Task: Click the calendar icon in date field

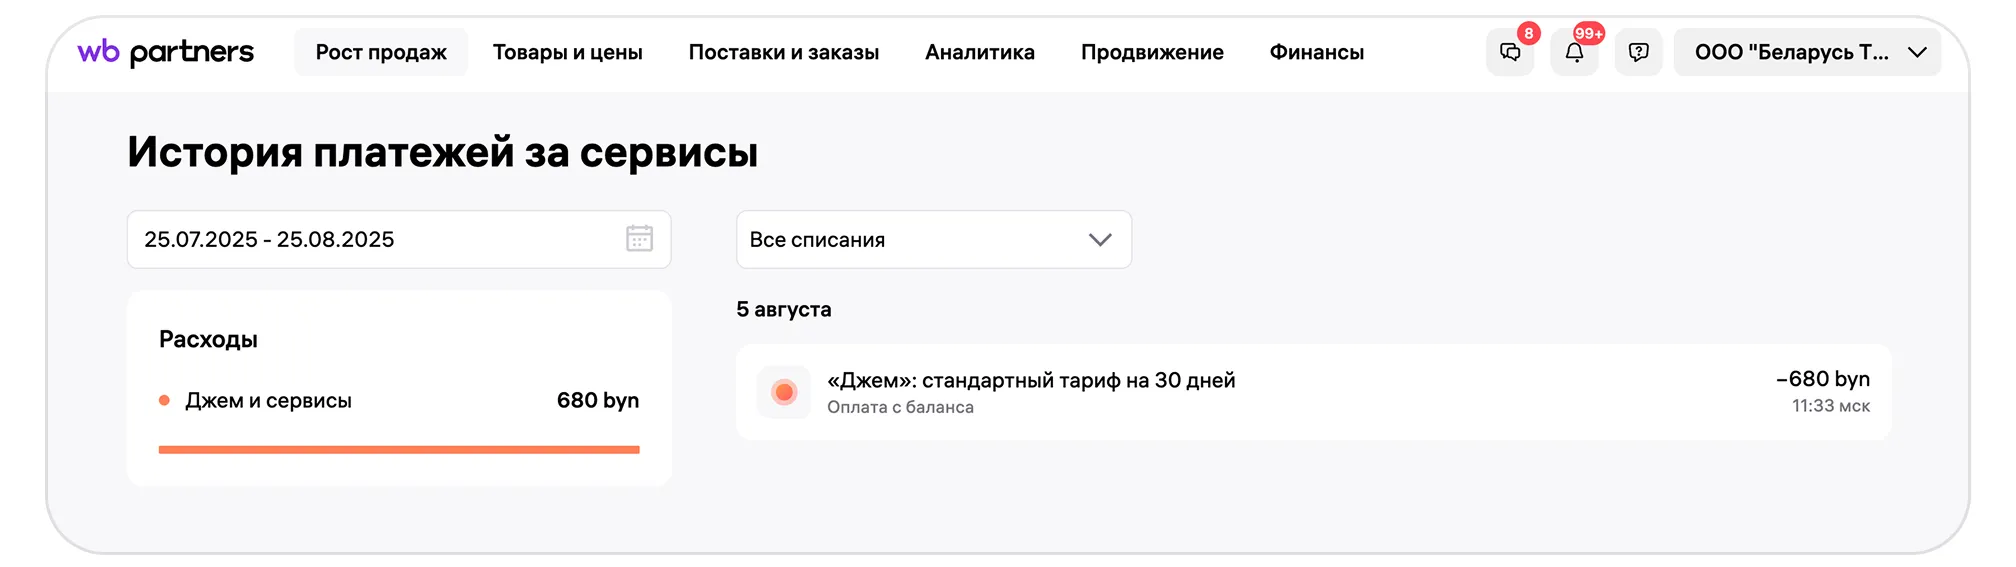Action: [639, 239]
